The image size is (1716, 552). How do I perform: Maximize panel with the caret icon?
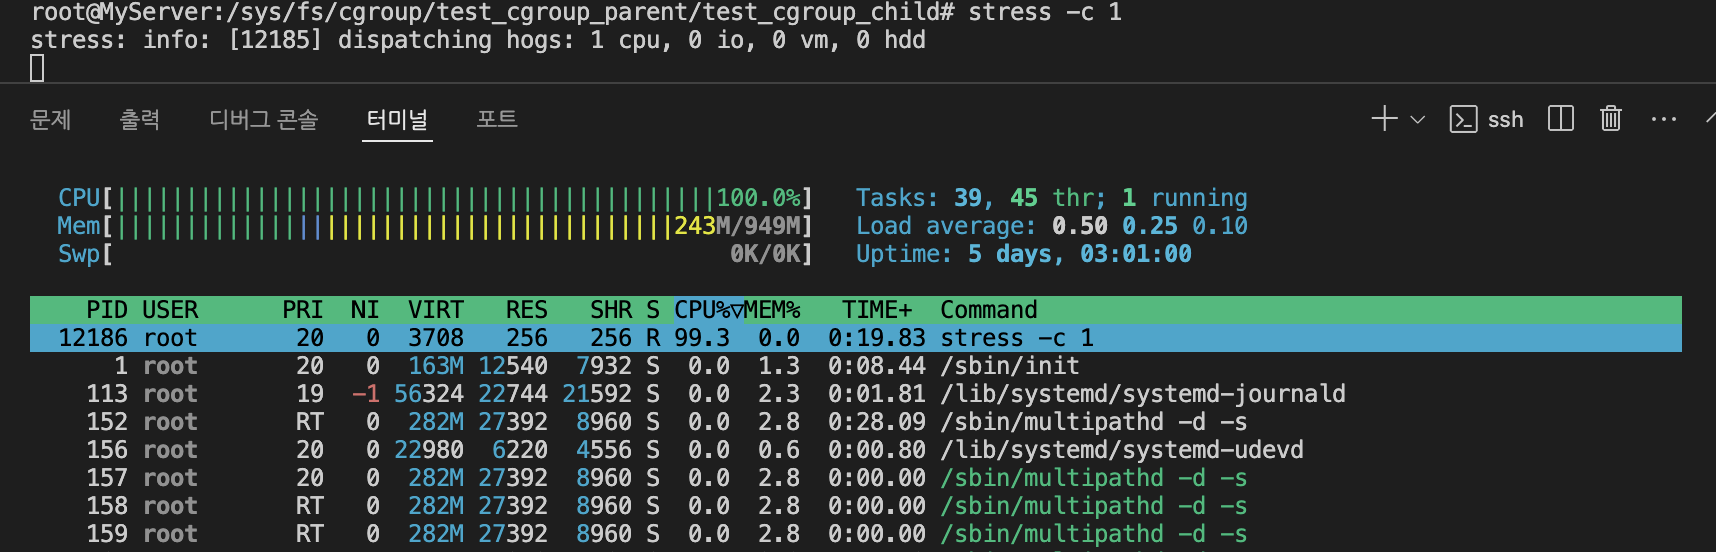pos(1710,119)
